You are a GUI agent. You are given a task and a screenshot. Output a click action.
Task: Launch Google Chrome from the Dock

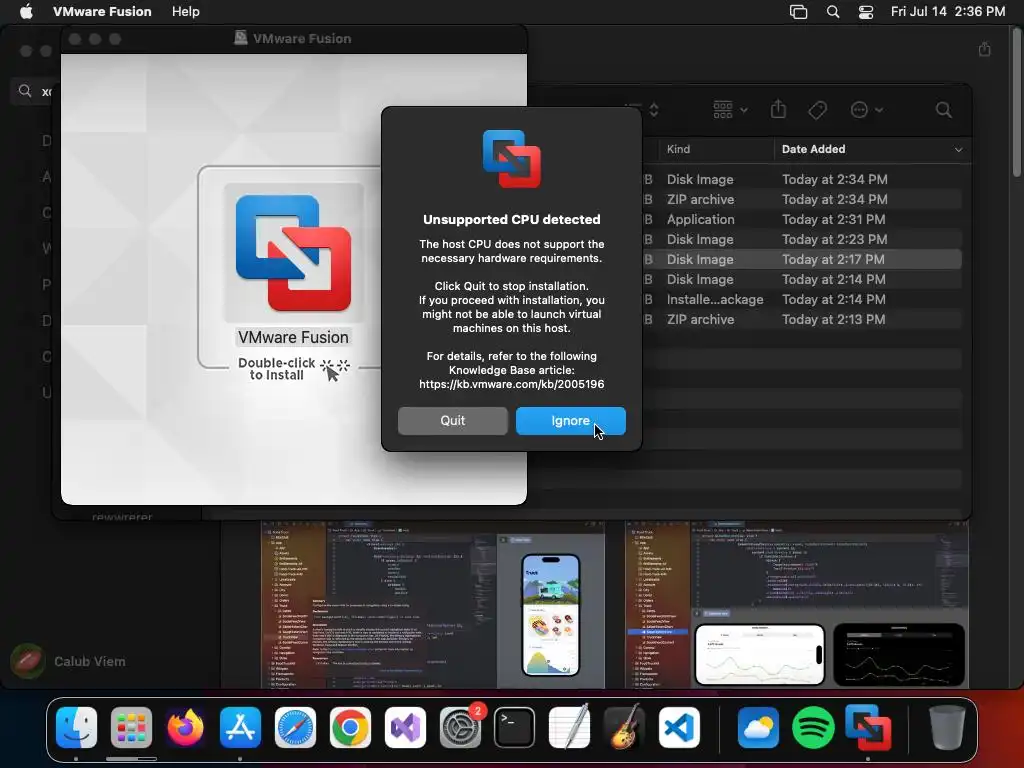[350, 727]
